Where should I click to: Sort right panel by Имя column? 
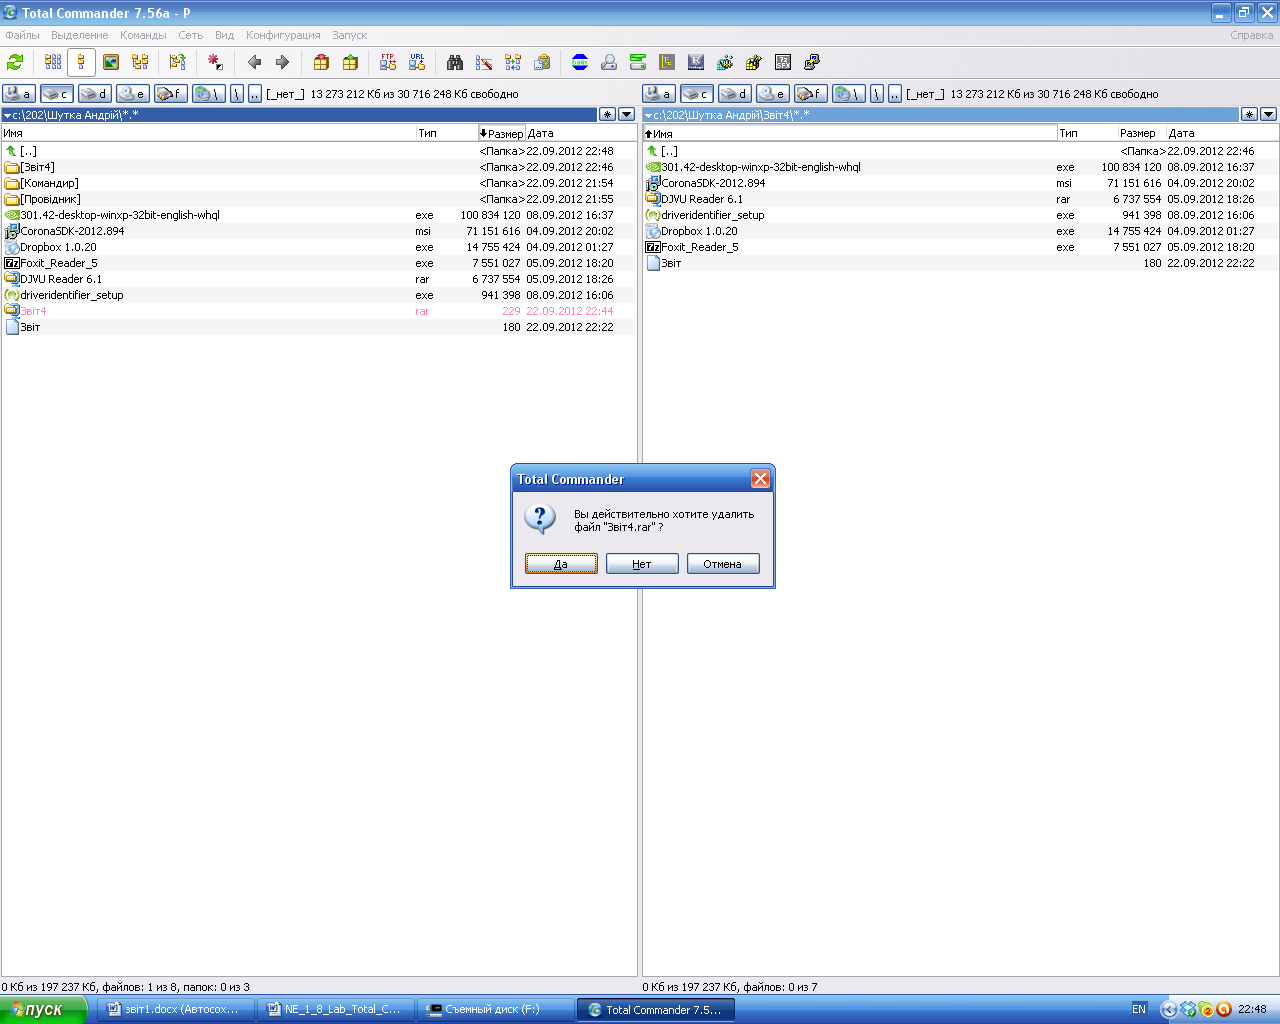849,133
